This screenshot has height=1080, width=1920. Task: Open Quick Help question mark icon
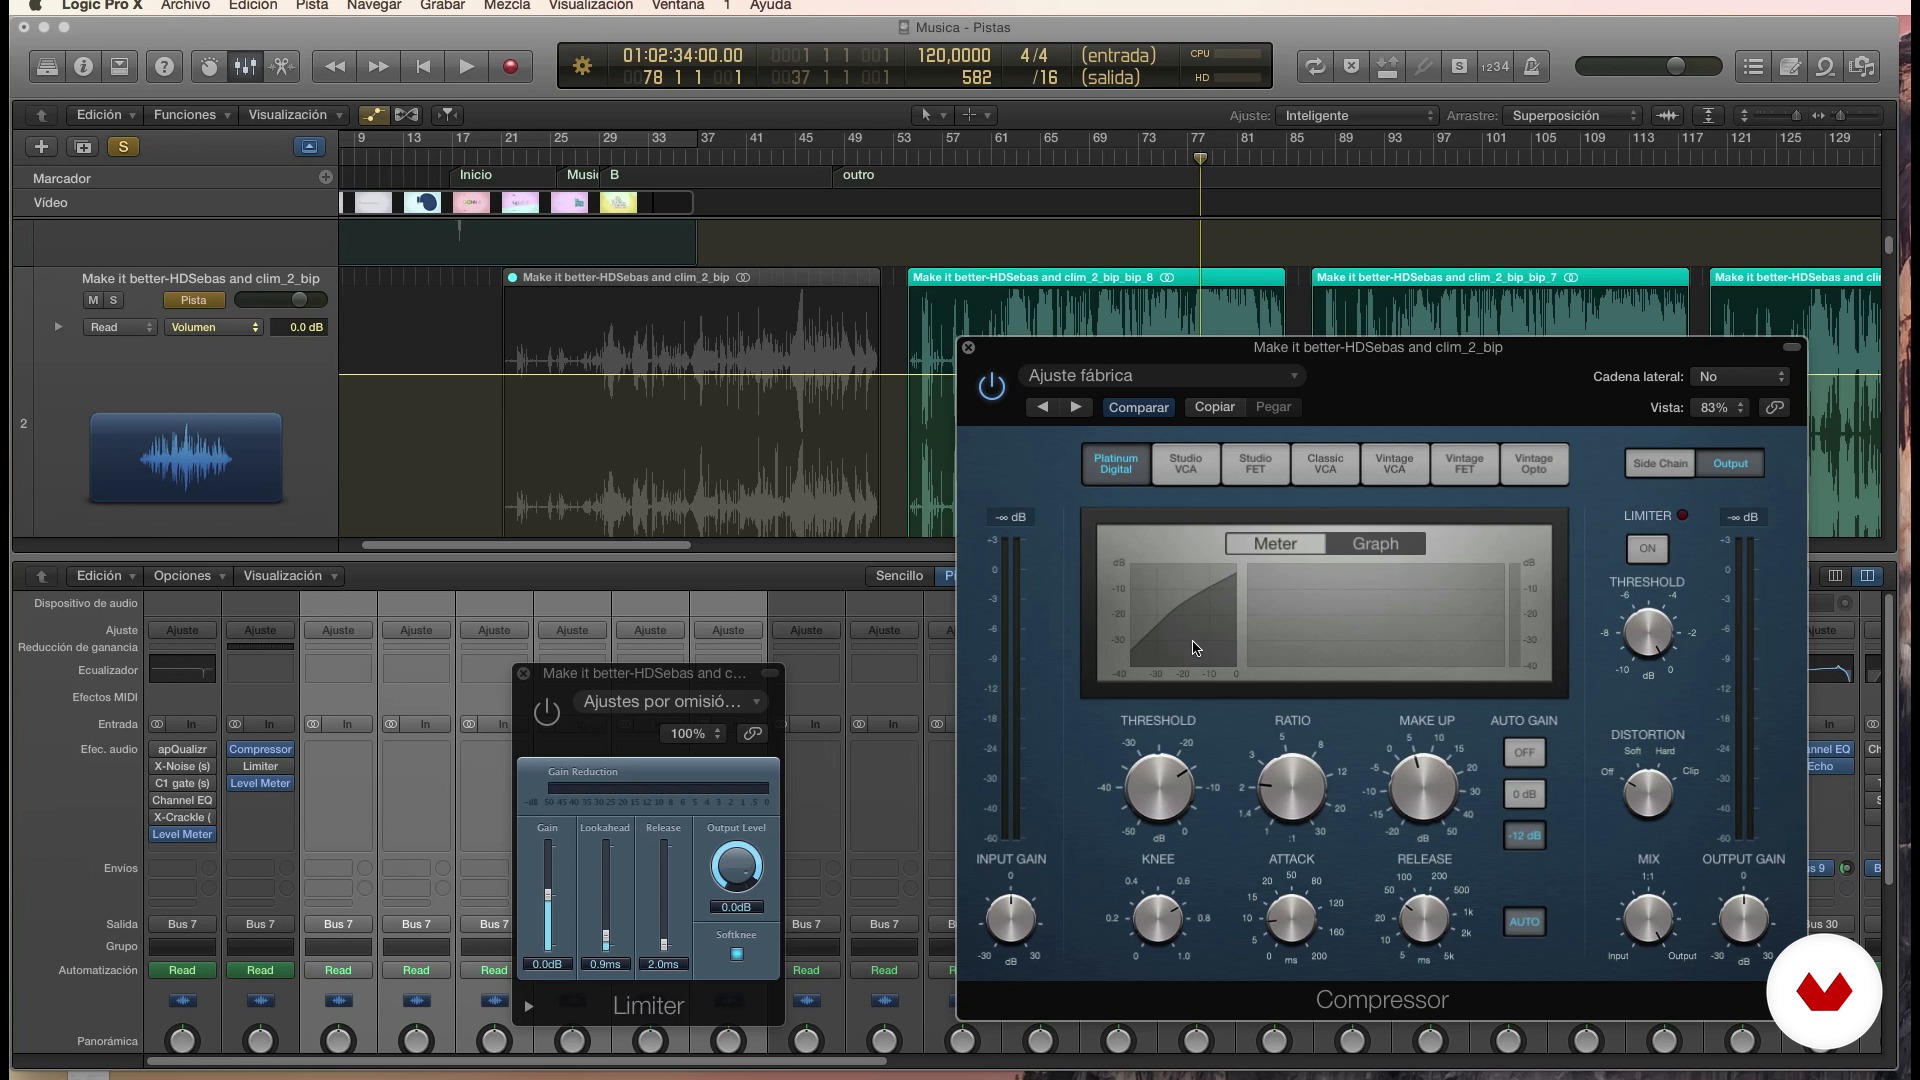[x=165, y=67]
